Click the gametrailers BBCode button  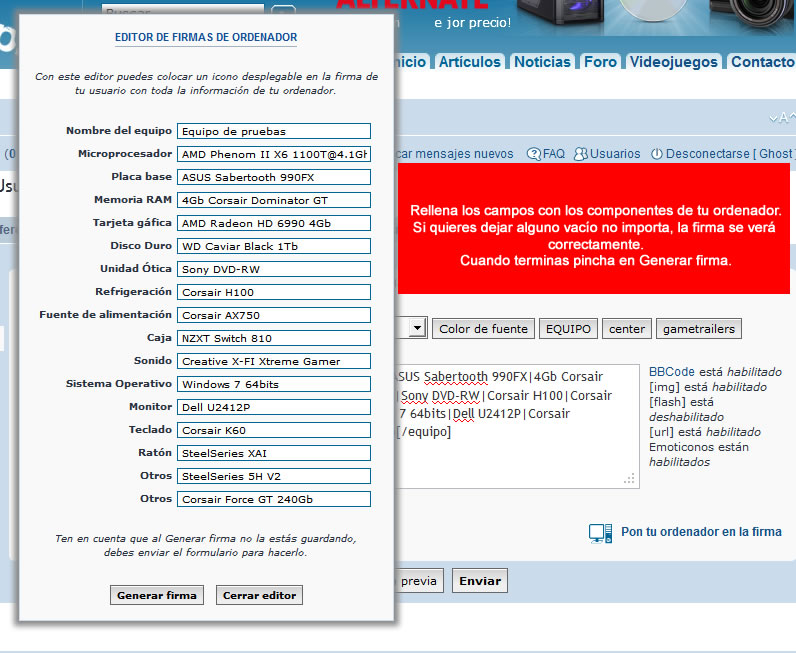(699, 329)
